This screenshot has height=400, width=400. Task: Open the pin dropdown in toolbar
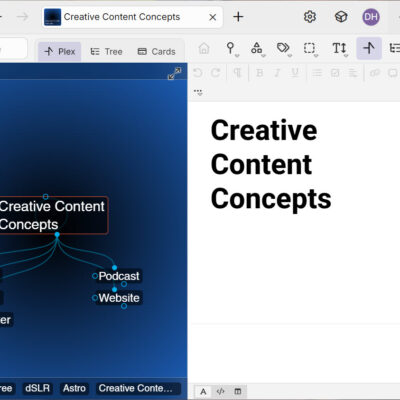(231, 49)
